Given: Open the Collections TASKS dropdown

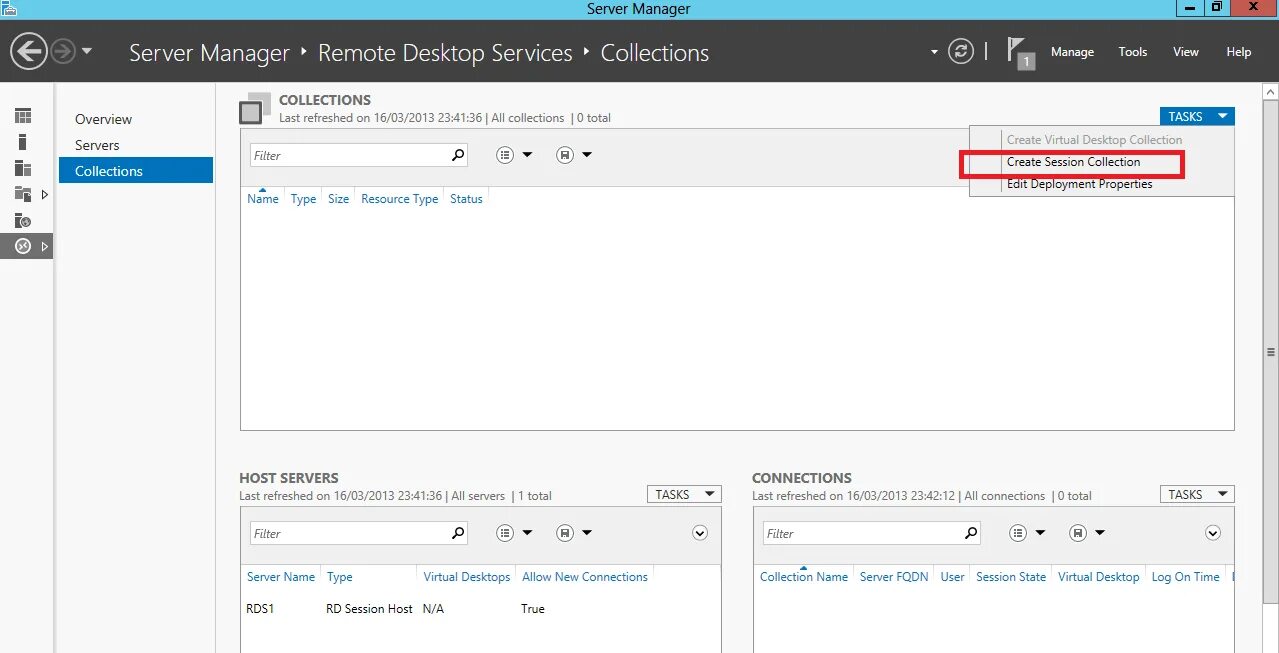Looking at the screenshot, I should coord(1196,115).
